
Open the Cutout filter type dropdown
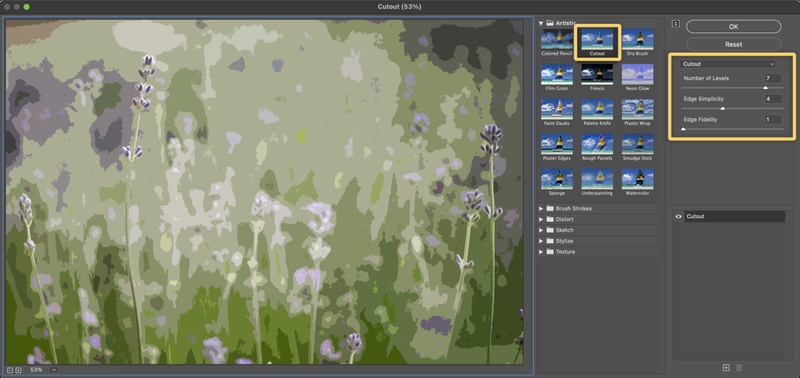[x=728, y=64]
